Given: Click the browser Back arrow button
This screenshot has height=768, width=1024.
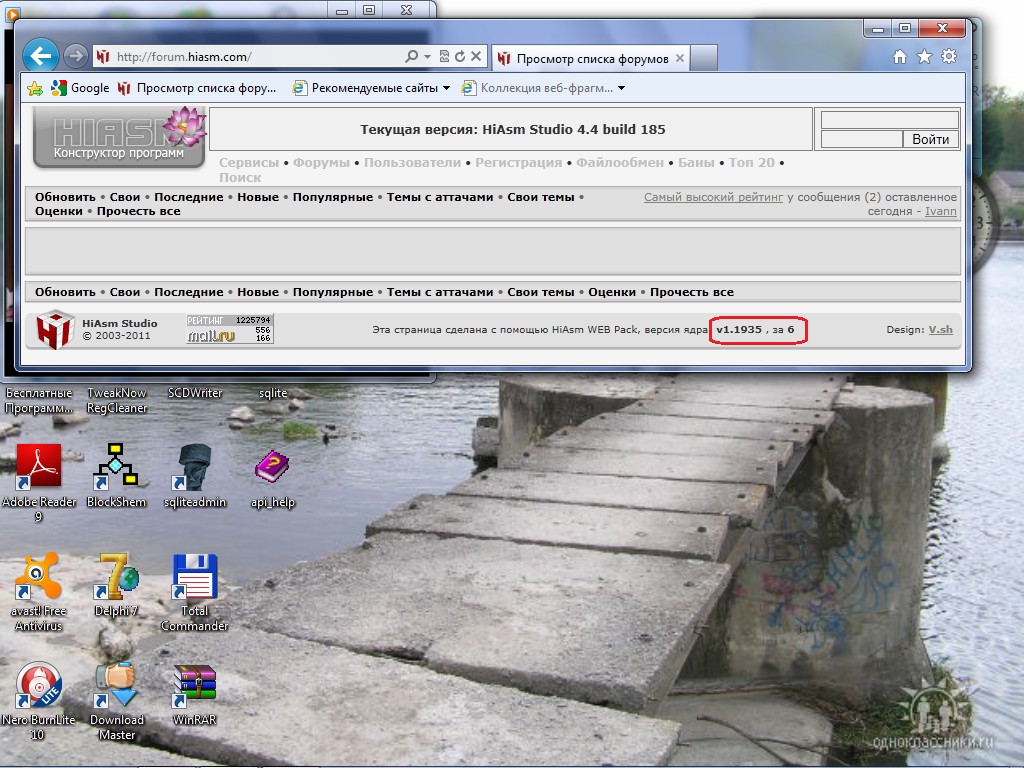Looking at the screenshot, I should point(40,56).
